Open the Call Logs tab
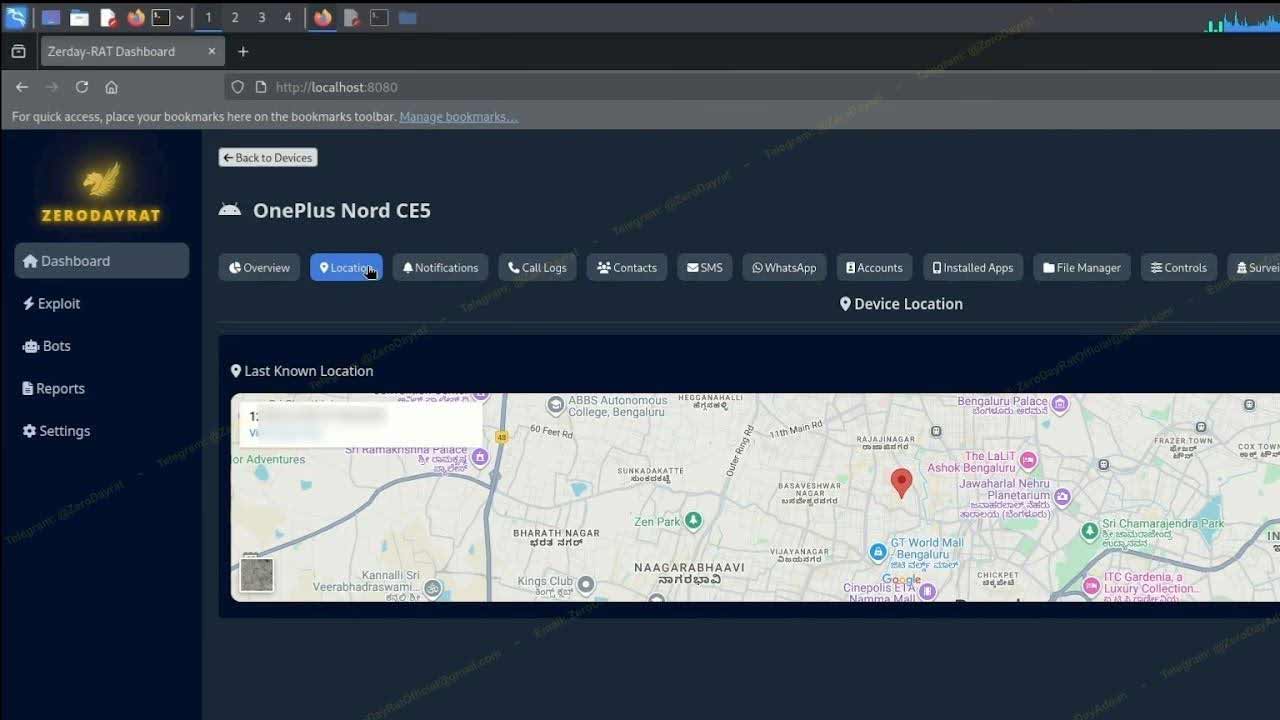This screenshot has height=720, width=1280. [538, 267]
